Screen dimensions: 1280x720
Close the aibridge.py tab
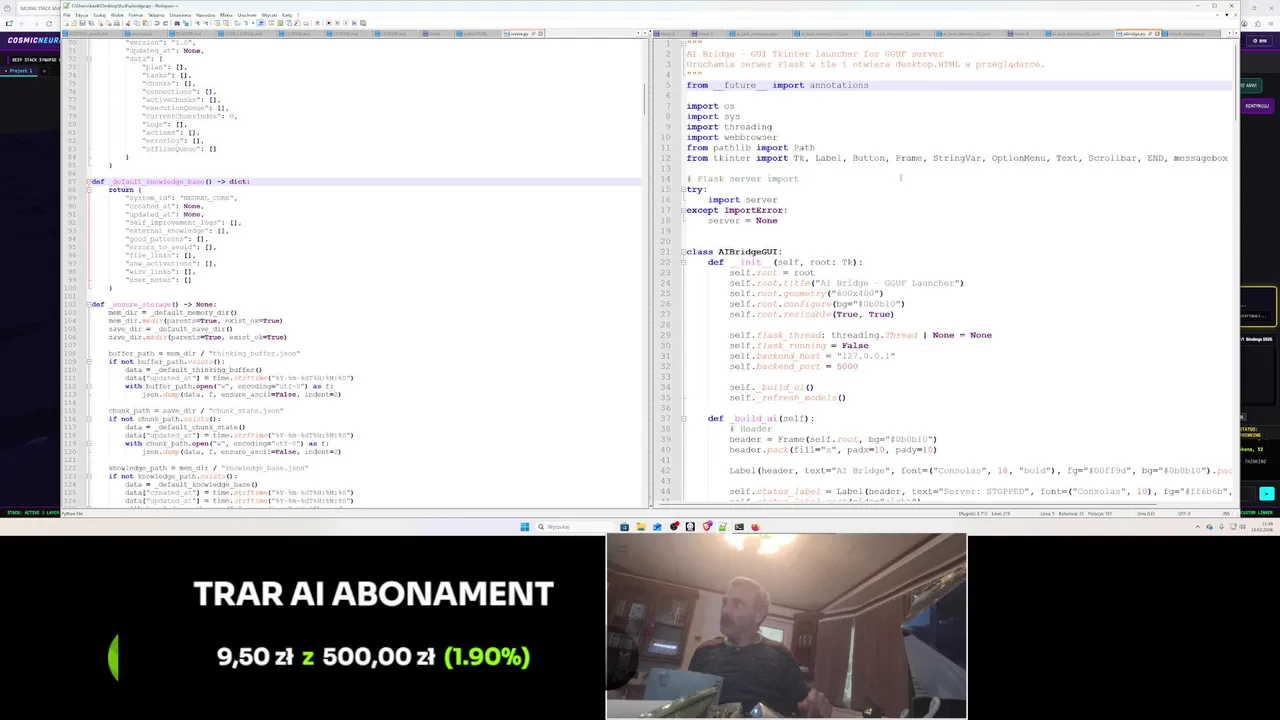(1157, 34)
